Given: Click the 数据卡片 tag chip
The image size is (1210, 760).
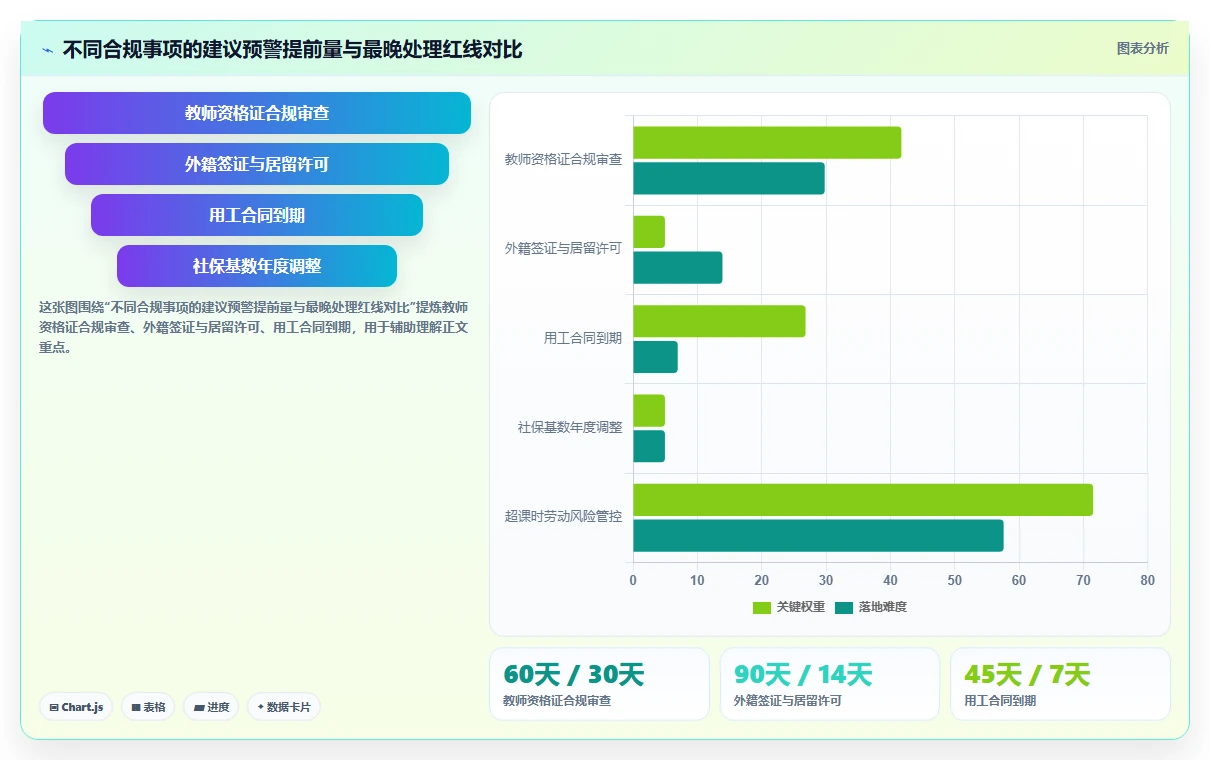Looking at the screenshot, I should 284,707.
